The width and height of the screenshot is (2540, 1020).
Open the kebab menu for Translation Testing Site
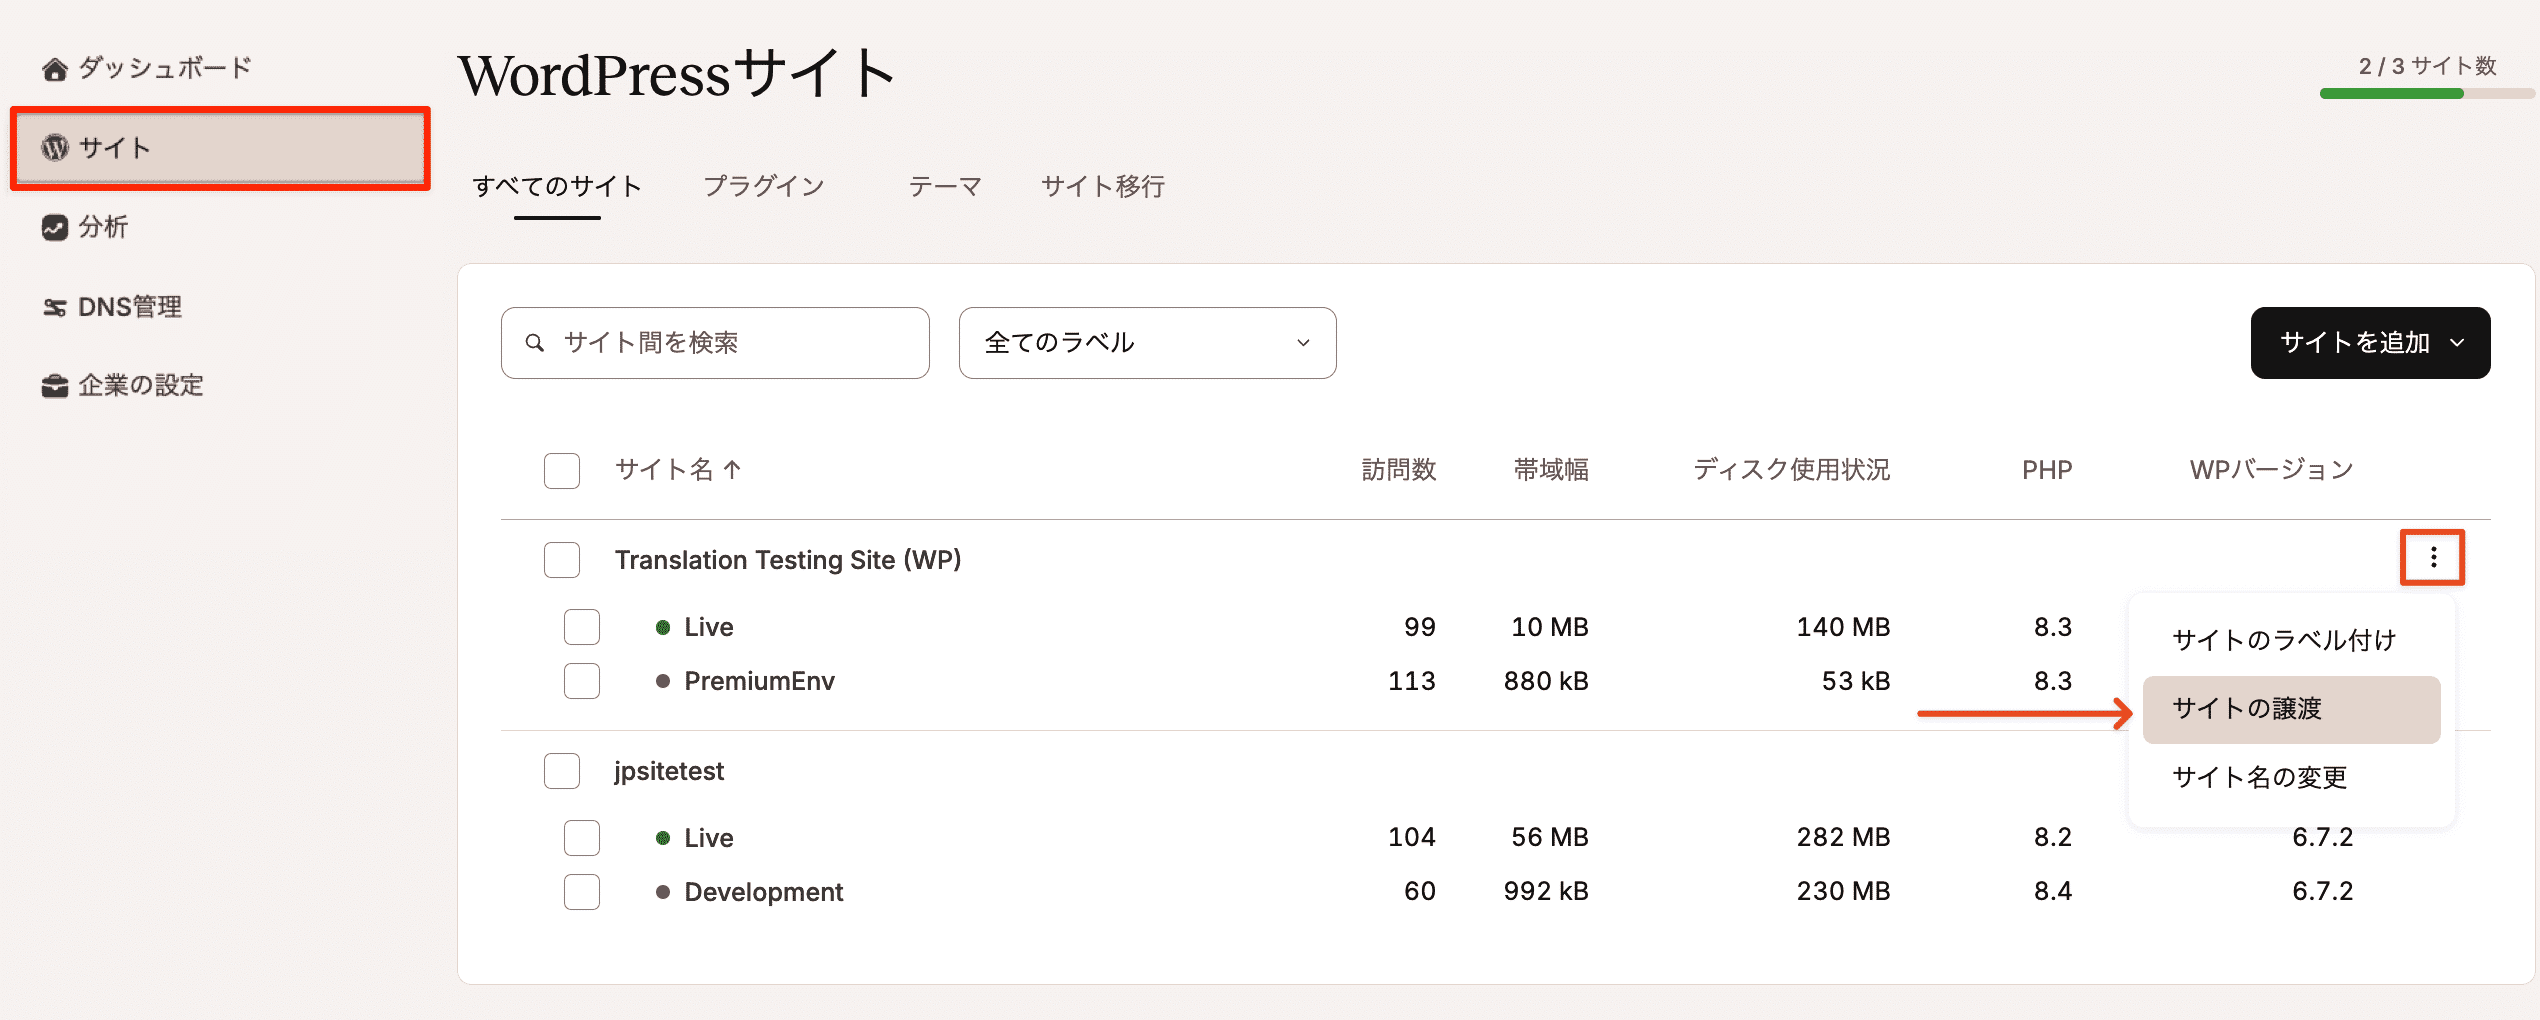2432,558
